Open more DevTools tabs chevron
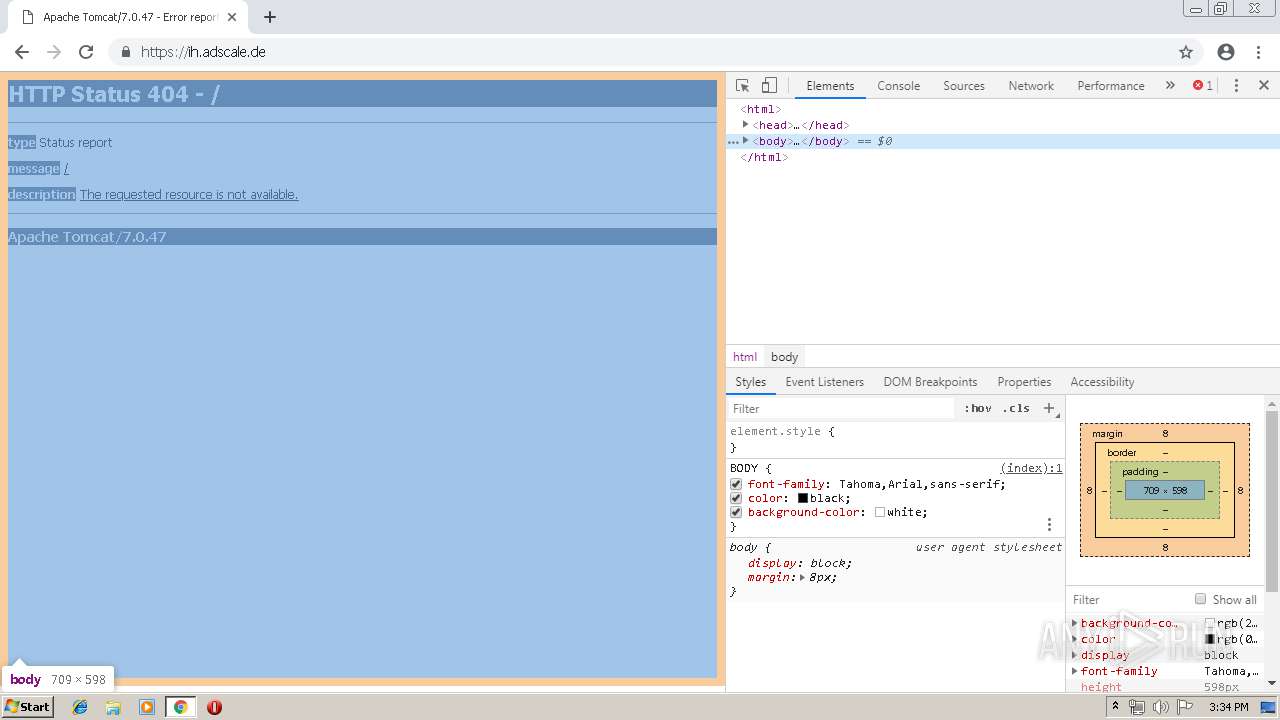This screenshot has height=720, width=1280. pos(1170,86)
